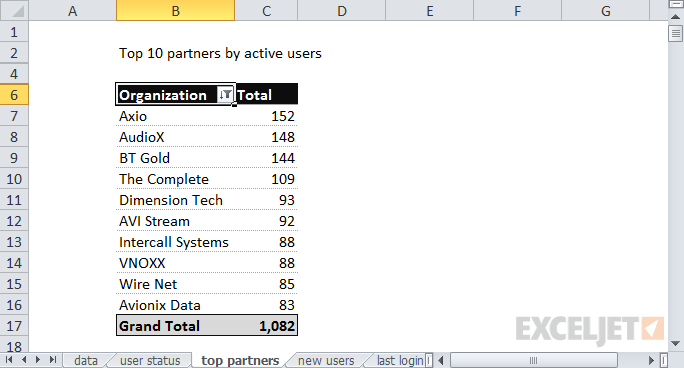
Task: Click the horizontal scrollbar thumb
Action: click(x=534, y=360)
